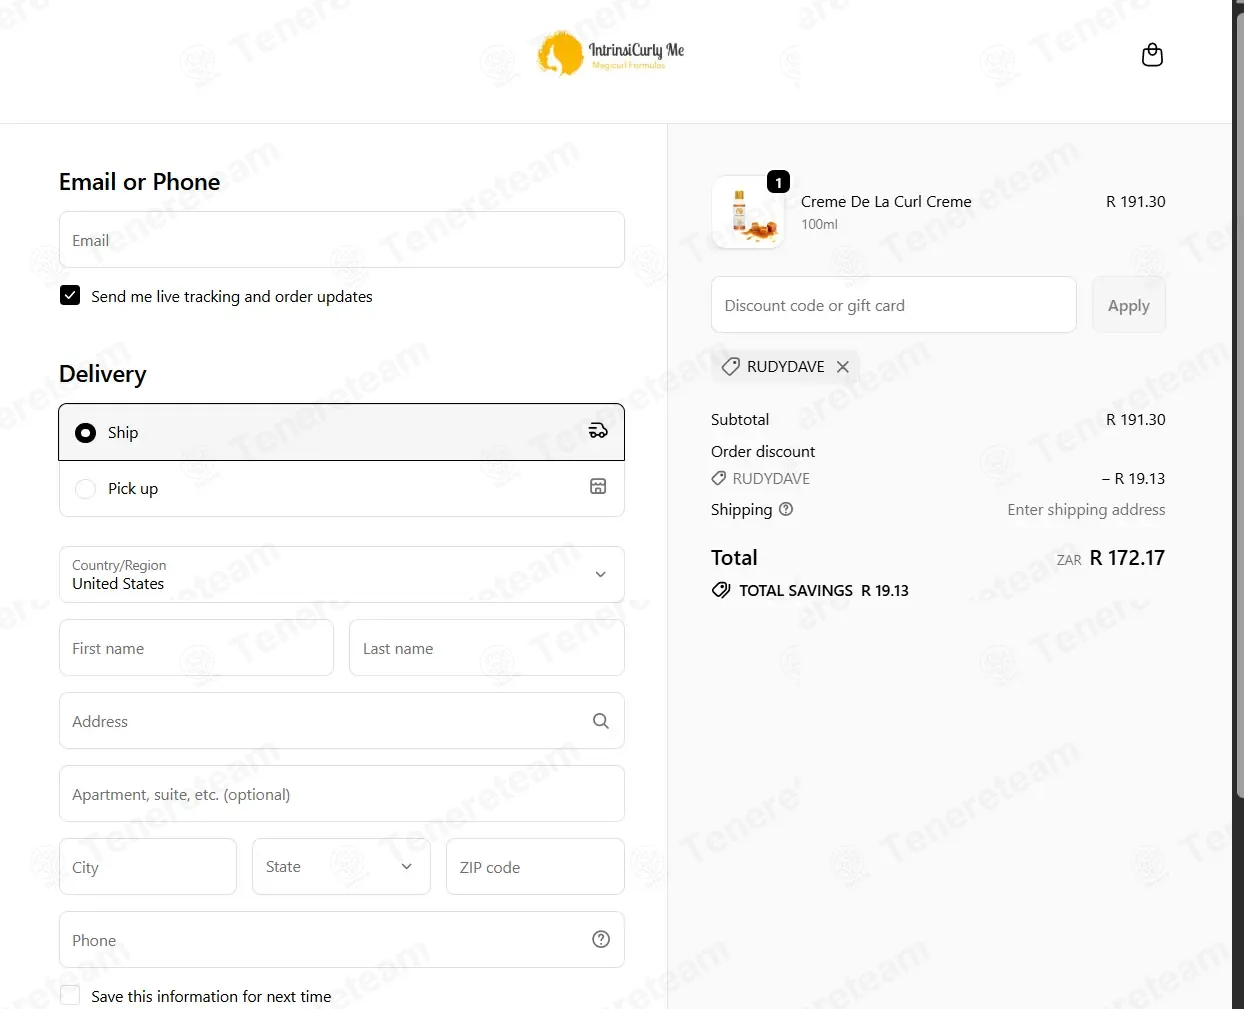Focus the Email input field
The height and width of the screenshot is (1009, 1244).
point(342,239)
